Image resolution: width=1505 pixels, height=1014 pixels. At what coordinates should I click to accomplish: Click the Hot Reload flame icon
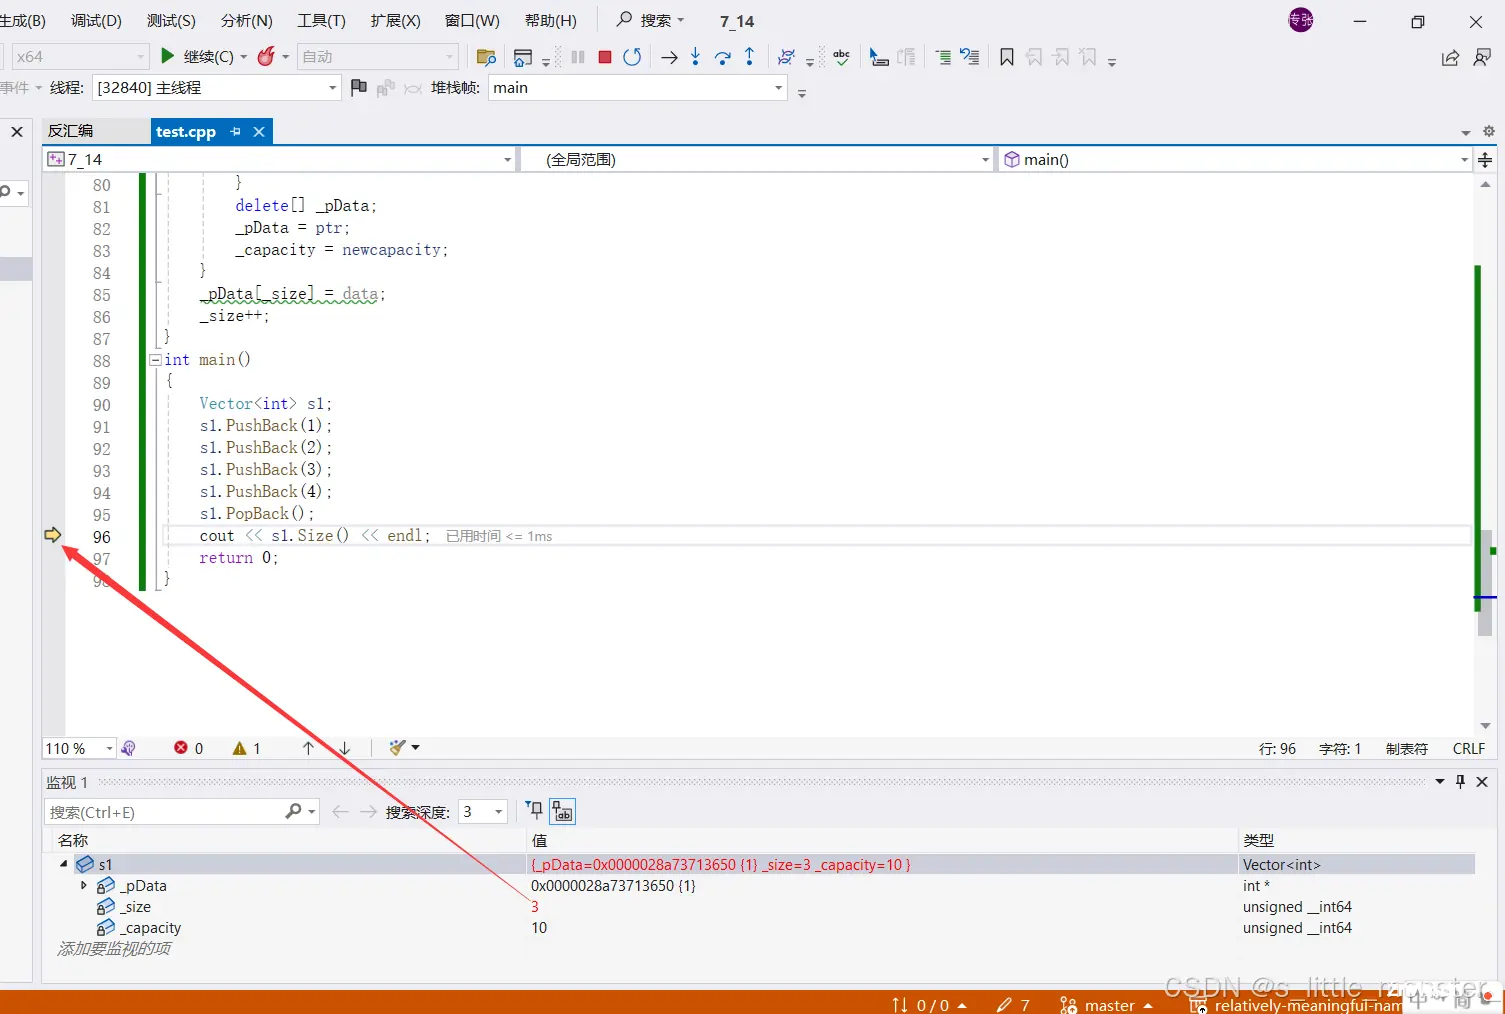[x=266, y=57]
